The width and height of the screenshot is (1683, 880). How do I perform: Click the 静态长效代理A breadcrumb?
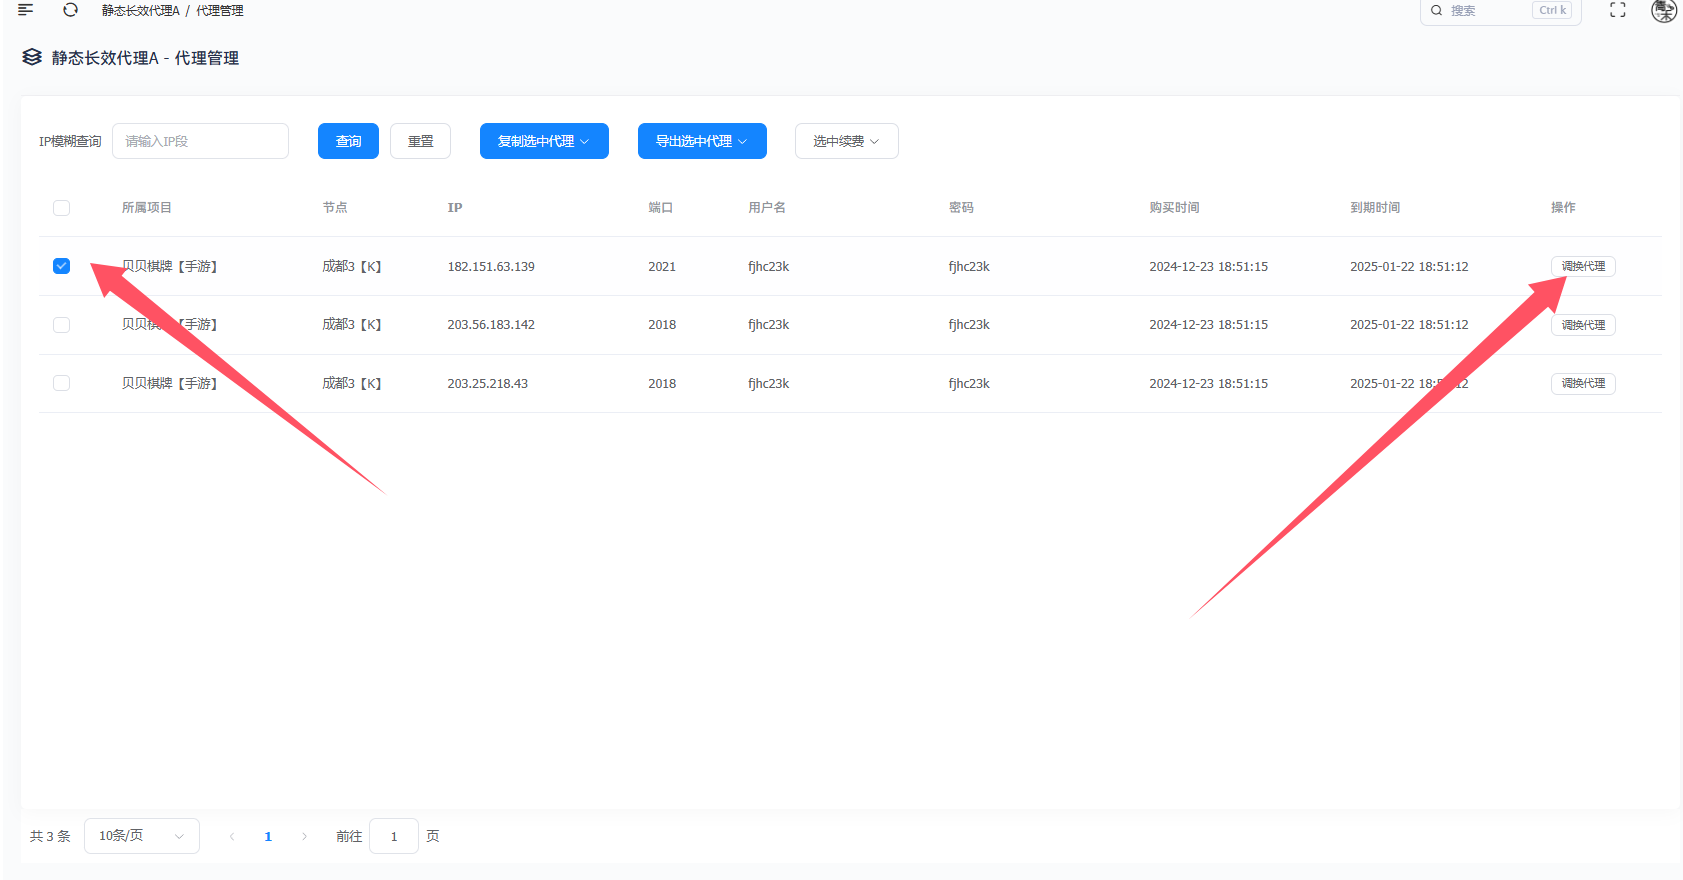(x=140, y=11)
